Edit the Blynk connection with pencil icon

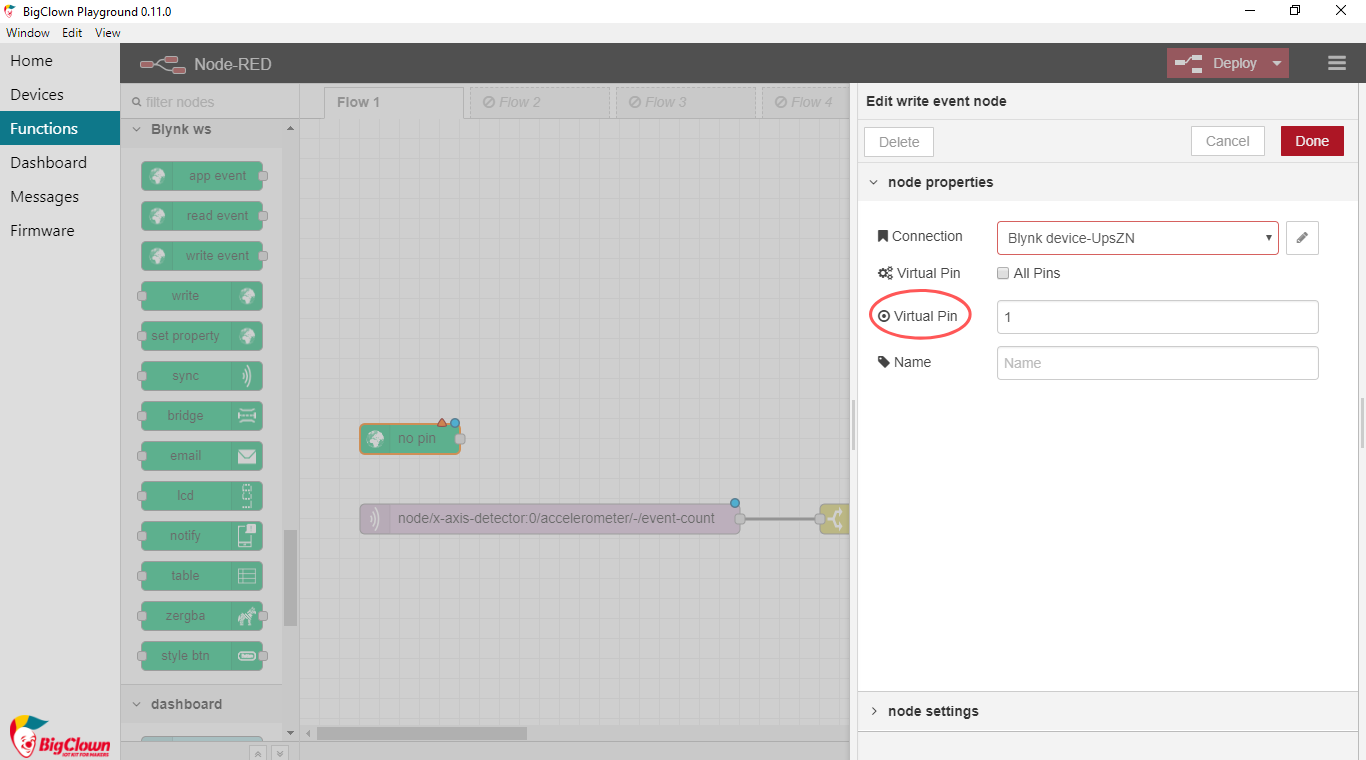pyautogui.click(x=1302, y=238)
